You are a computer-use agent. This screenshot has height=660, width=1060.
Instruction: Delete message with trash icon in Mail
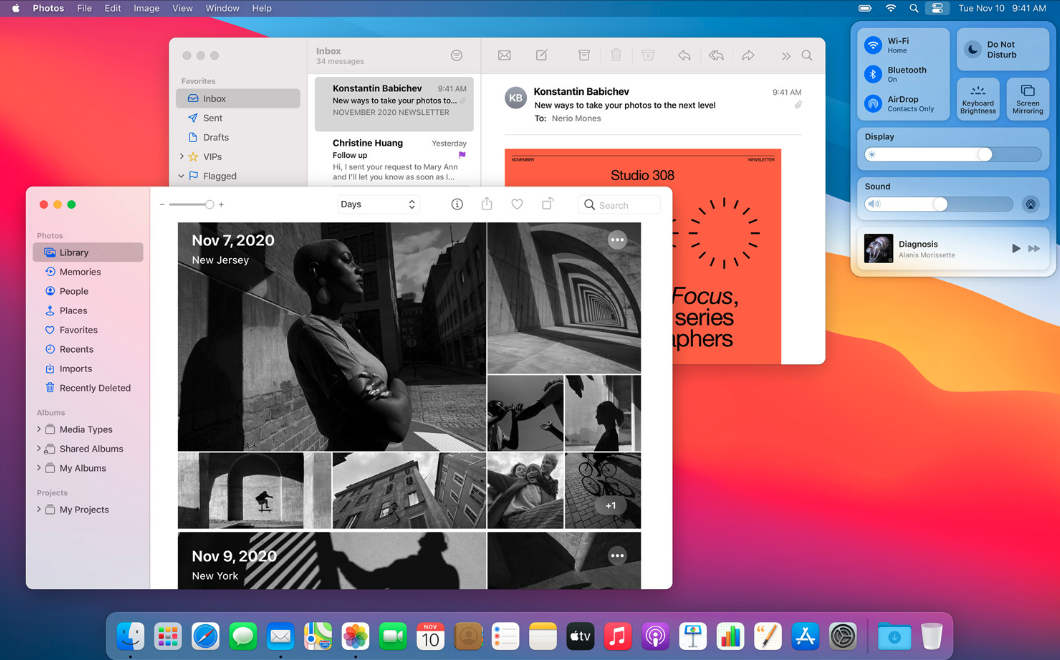point(616,55)
